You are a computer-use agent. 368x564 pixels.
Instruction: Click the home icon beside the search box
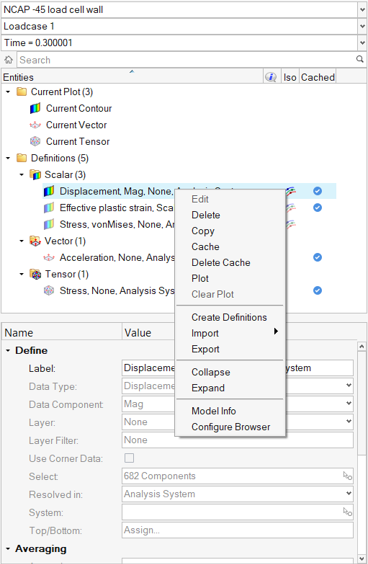(9, 60)
